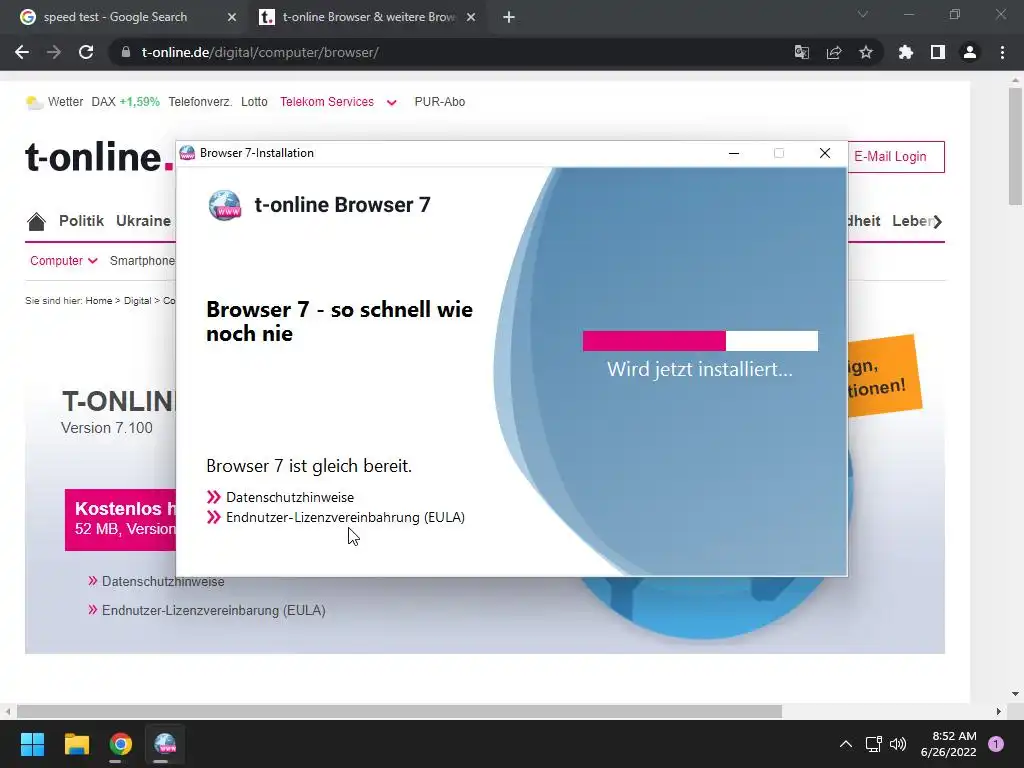Close the speed test Google Search tab

232,17
